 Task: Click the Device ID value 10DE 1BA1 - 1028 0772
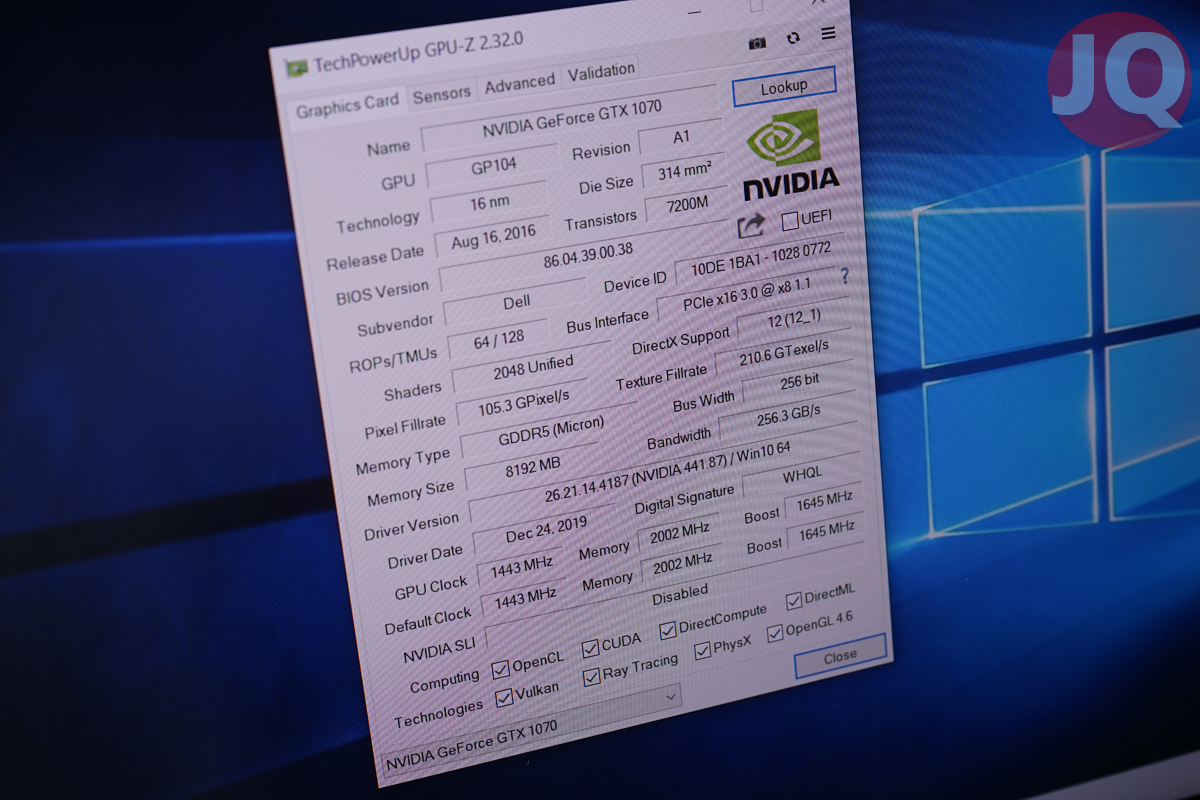[x=760, y=257]
